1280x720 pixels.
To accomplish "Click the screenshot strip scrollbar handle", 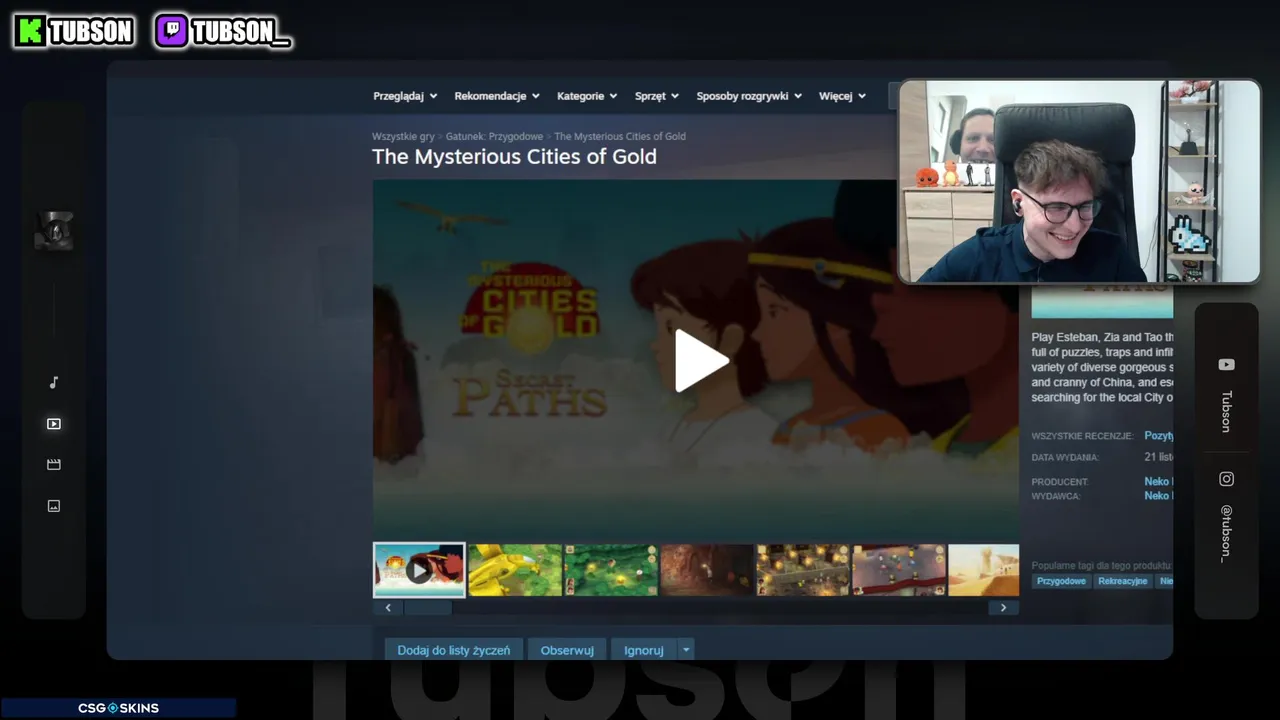I will click(x=428, y=608).
